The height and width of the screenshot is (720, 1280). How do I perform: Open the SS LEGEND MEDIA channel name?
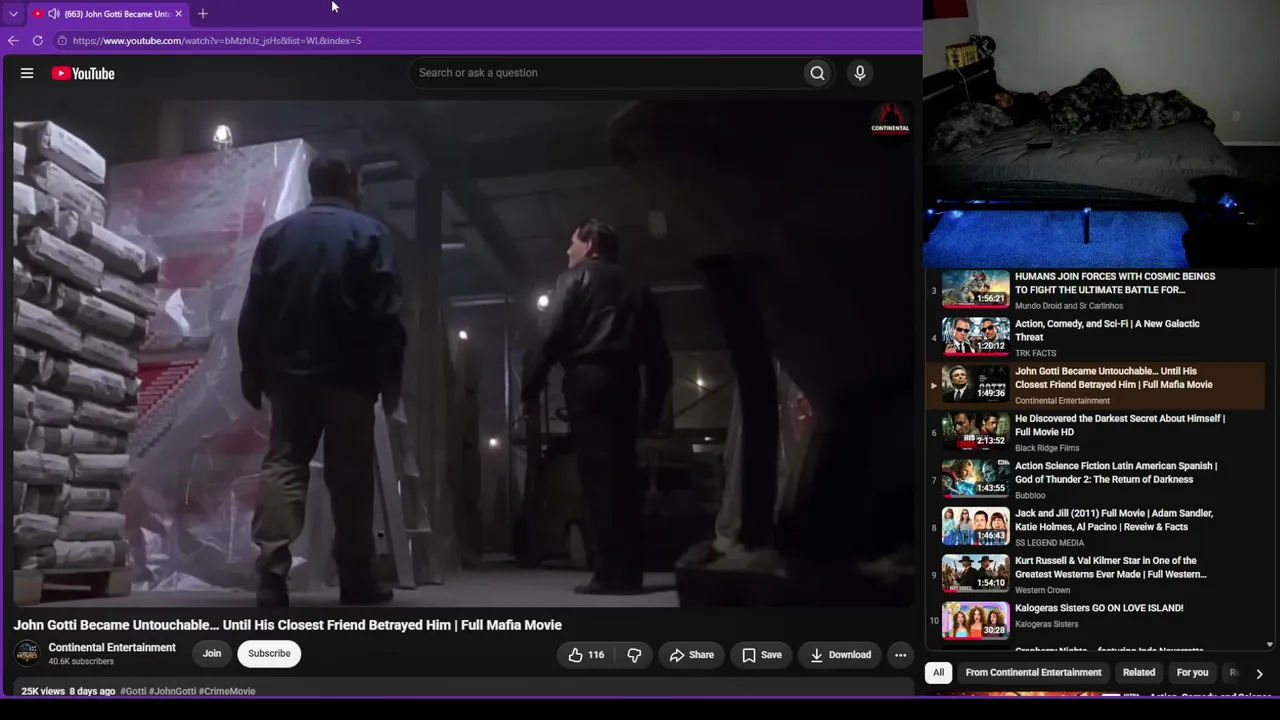1049,543
